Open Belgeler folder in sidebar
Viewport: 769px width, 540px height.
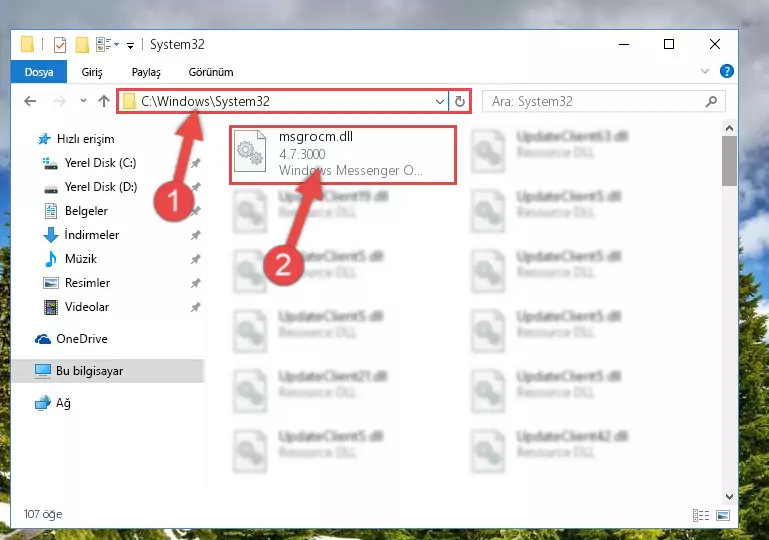86,211
